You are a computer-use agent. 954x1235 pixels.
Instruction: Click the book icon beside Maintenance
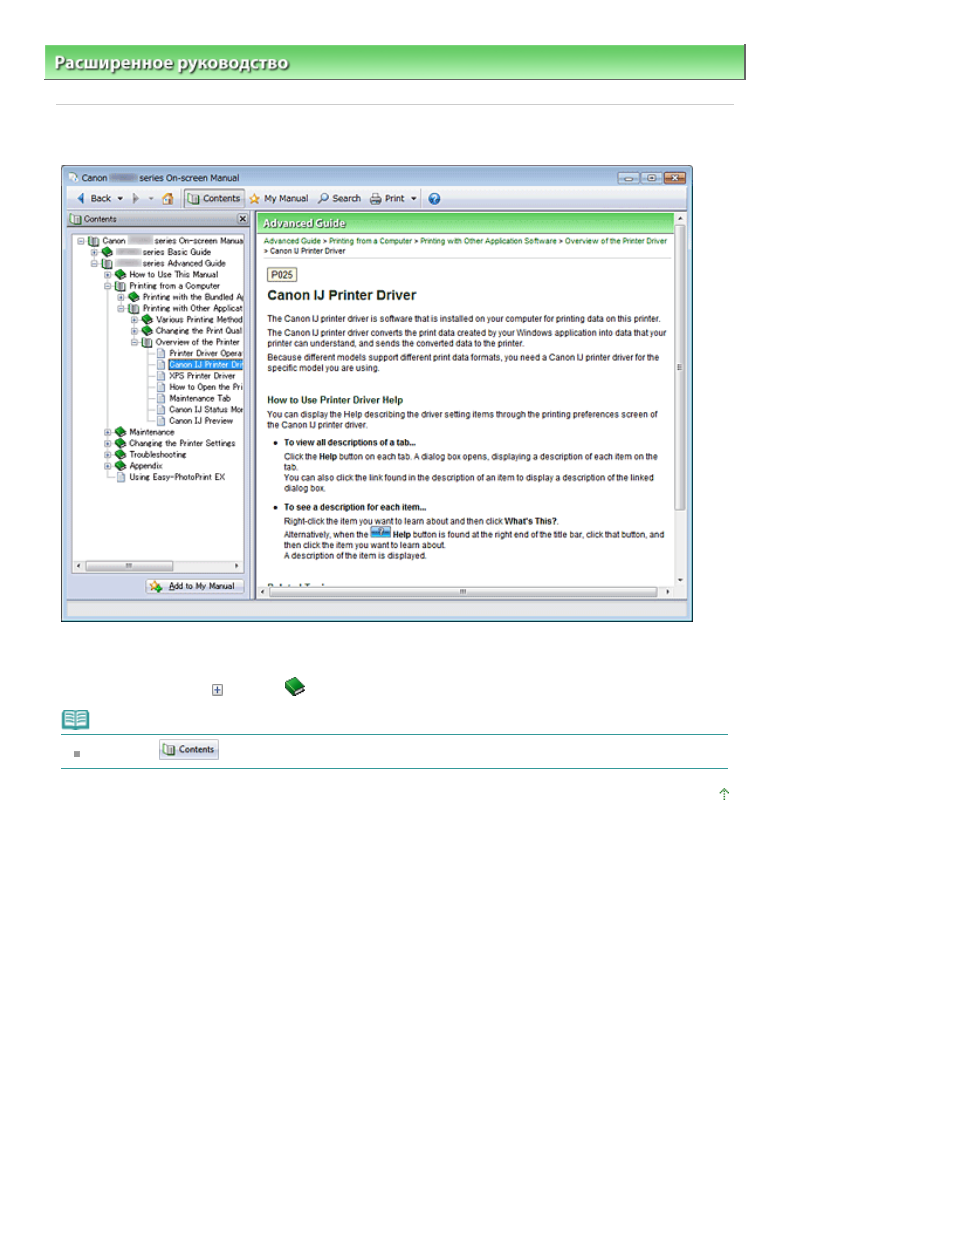[x=120, y=432]
